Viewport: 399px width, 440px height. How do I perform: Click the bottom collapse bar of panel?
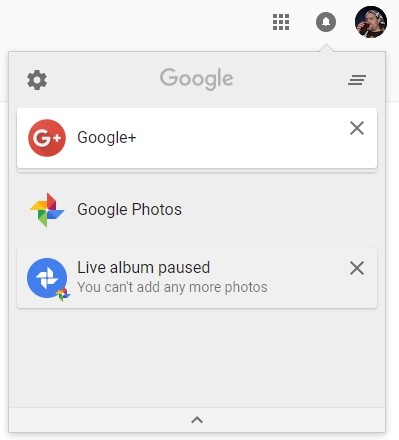click(x=197, y=420)
